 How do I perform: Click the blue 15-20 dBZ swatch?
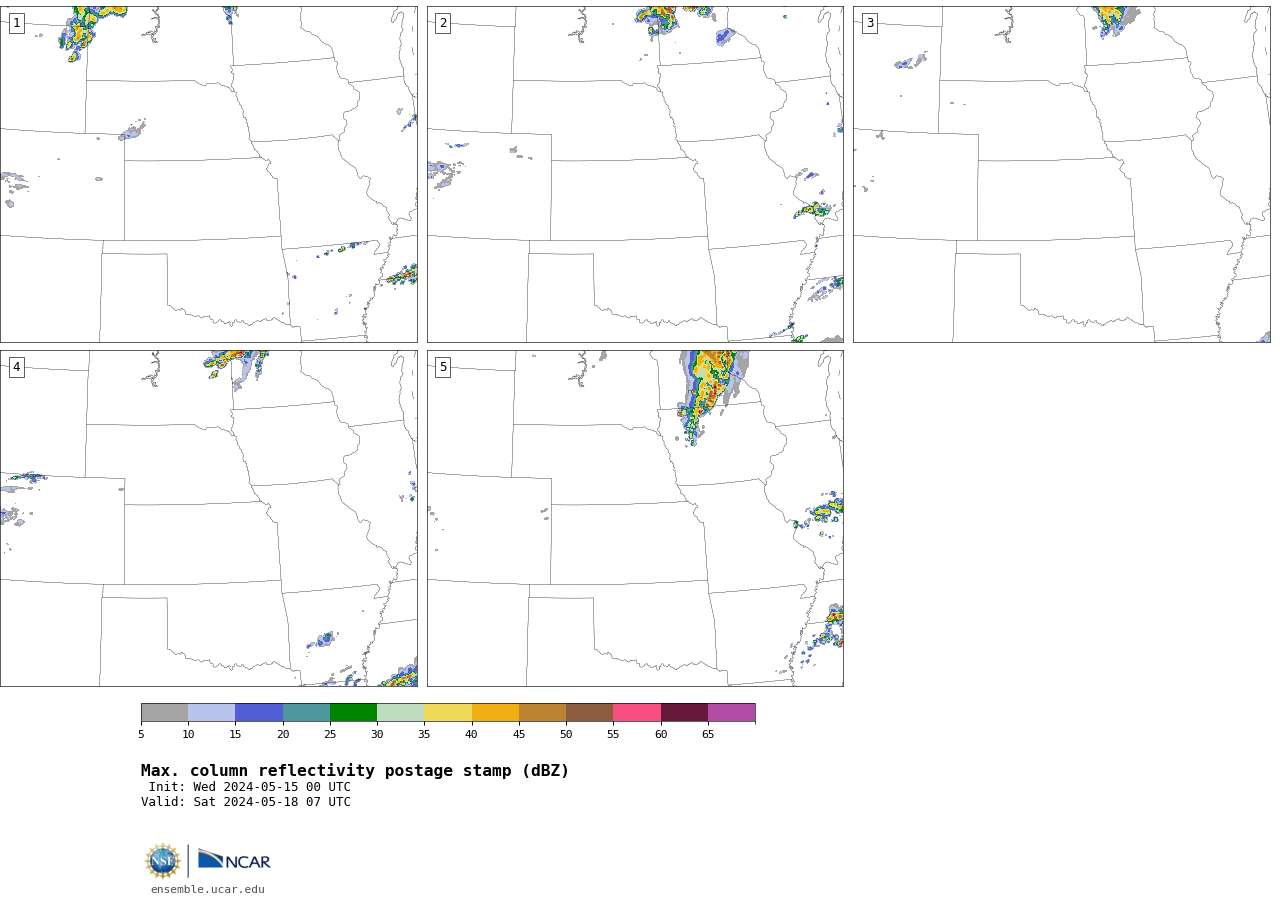click(259, 712)
